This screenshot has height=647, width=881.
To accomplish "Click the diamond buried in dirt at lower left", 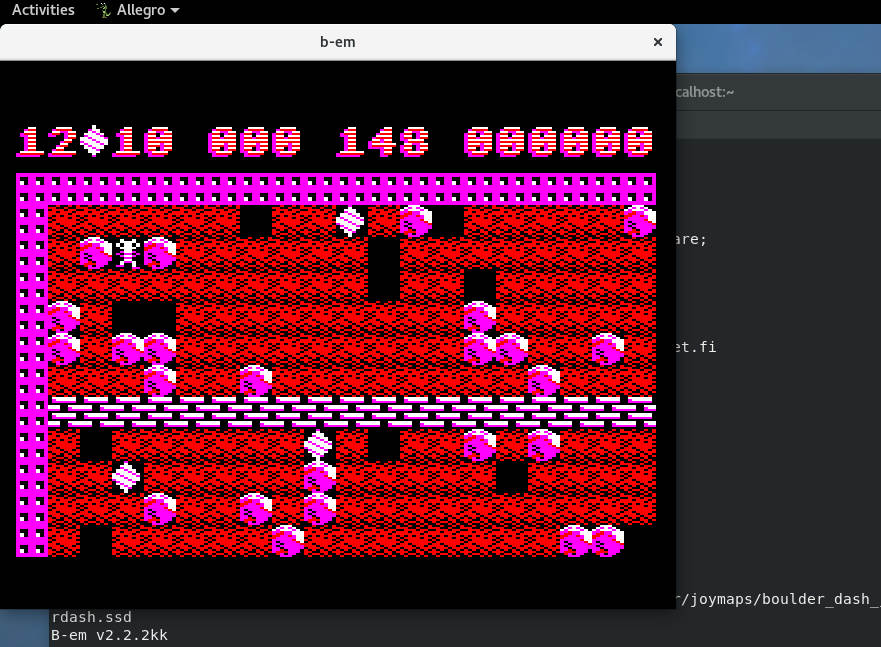I will [x=126, y=478].
